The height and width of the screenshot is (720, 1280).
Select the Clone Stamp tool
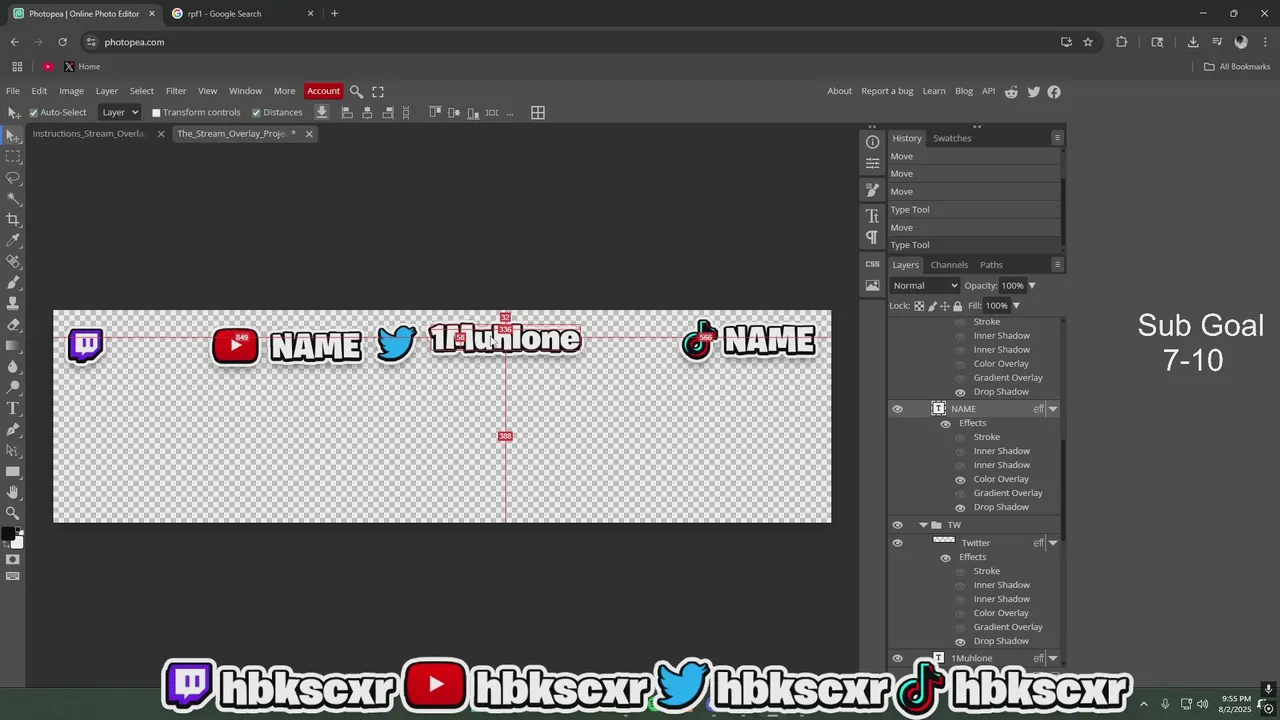tap(13, 303)
